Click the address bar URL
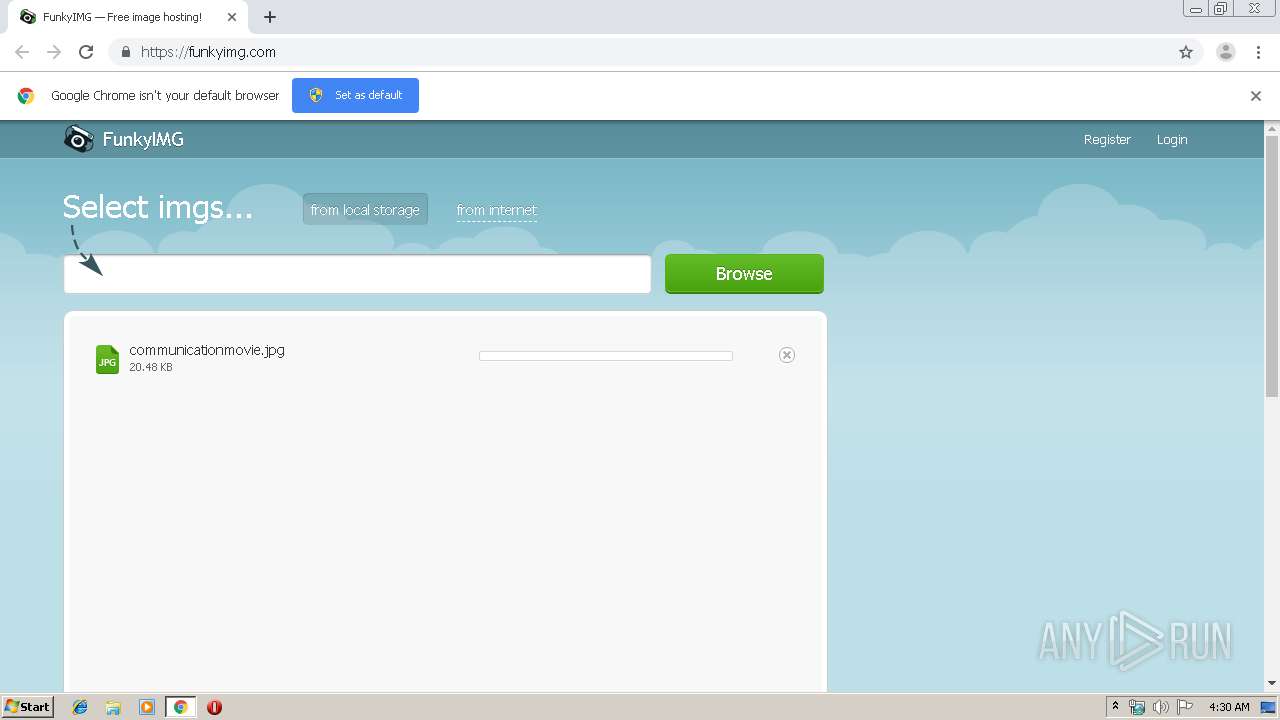 coord(208,52)
